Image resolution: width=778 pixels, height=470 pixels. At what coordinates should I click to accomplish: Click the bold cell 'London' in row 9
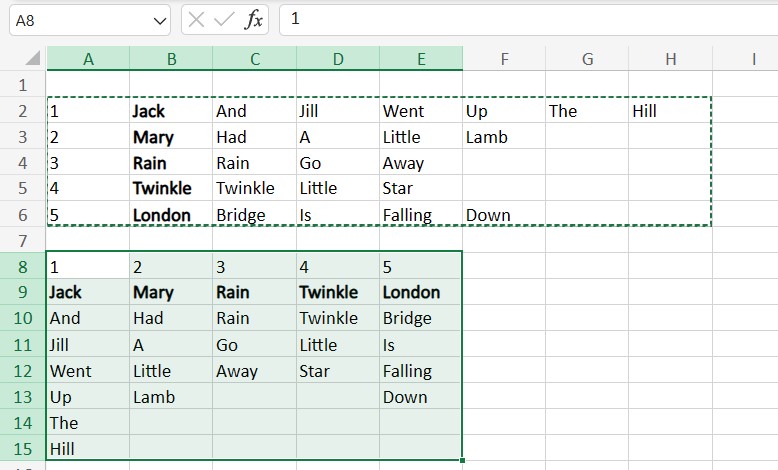tap(421, 292)
